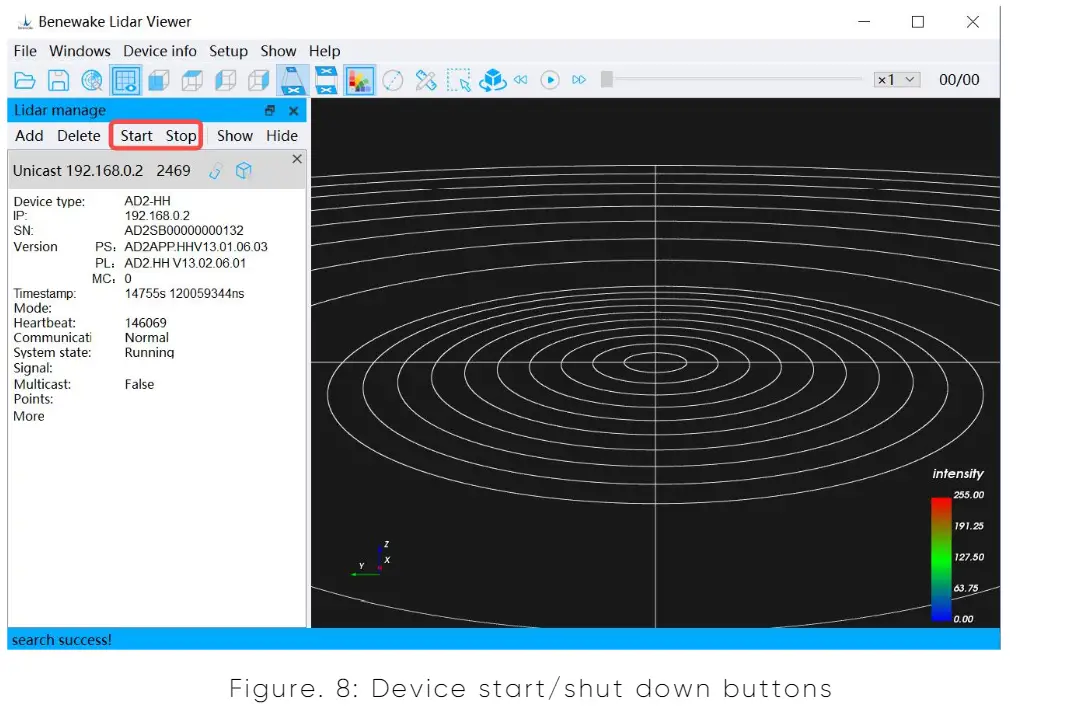This screenshot has height=706, width=1075.
Task: Open the color palette settings icon
Action: point(359,80)
